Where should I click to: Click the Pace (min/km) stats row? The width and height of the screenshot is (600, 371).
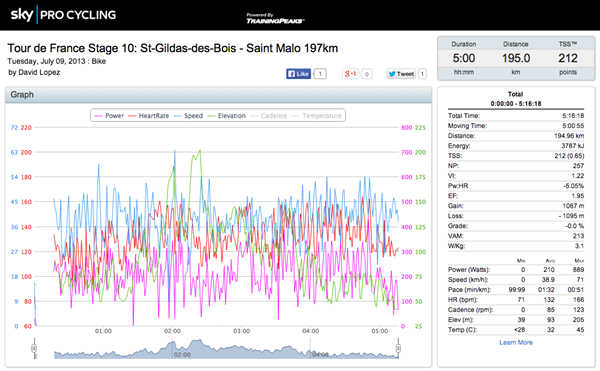tap(516, 290)
